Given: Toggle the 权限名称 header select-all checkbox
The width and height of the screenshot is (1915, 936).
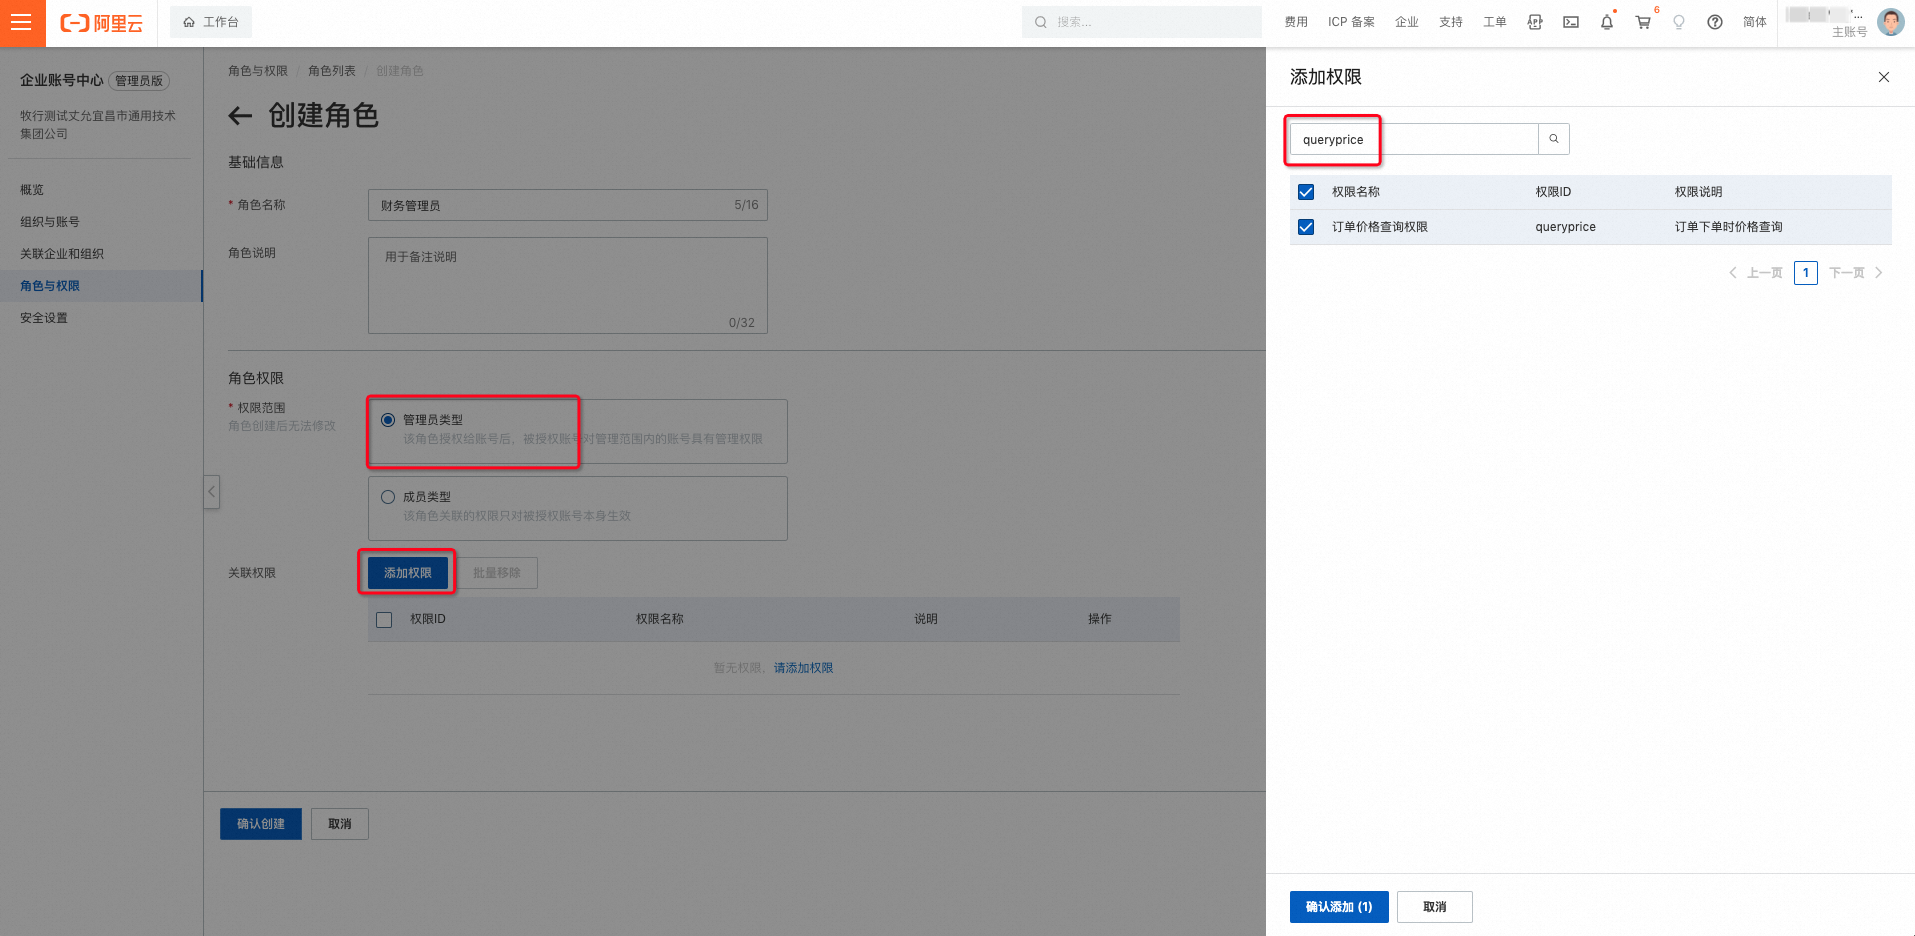Looking at the screenshot, I should (1306, 192).
